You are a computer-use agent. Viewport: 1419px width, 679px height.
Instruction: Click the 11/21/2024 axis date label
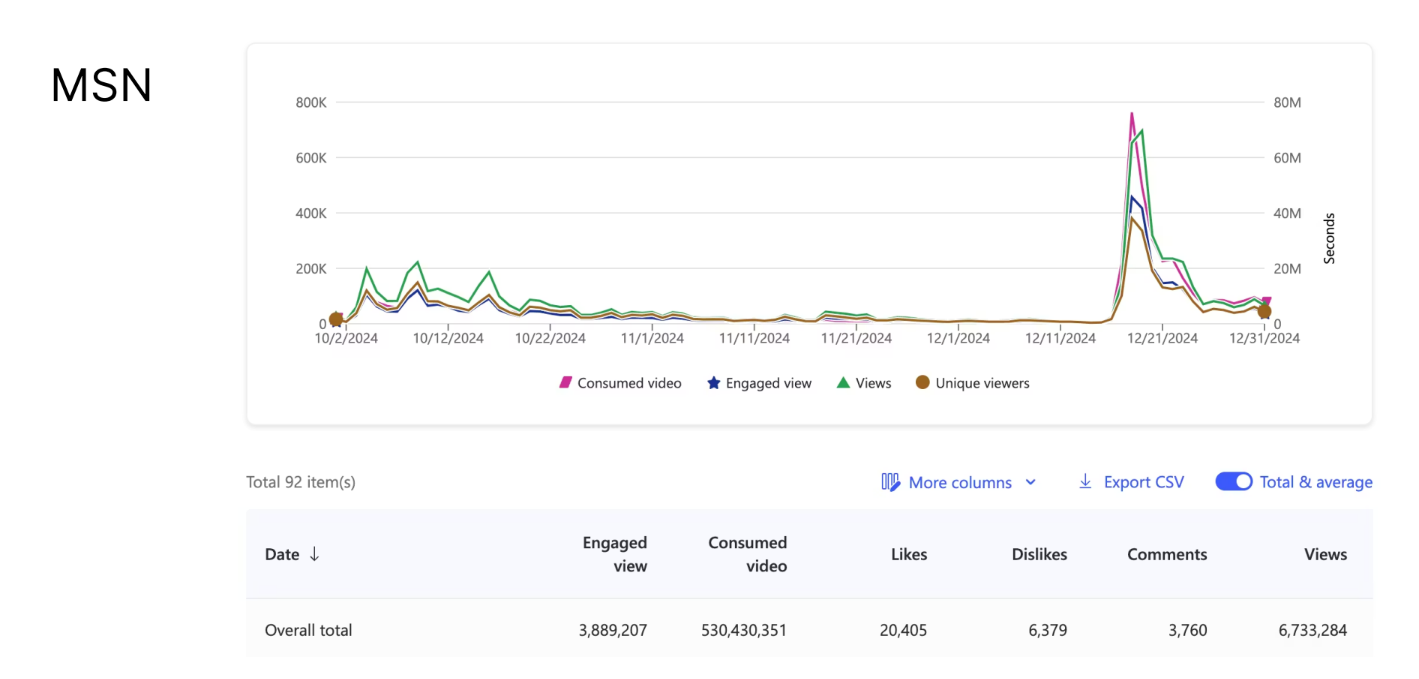pos(856,338)
